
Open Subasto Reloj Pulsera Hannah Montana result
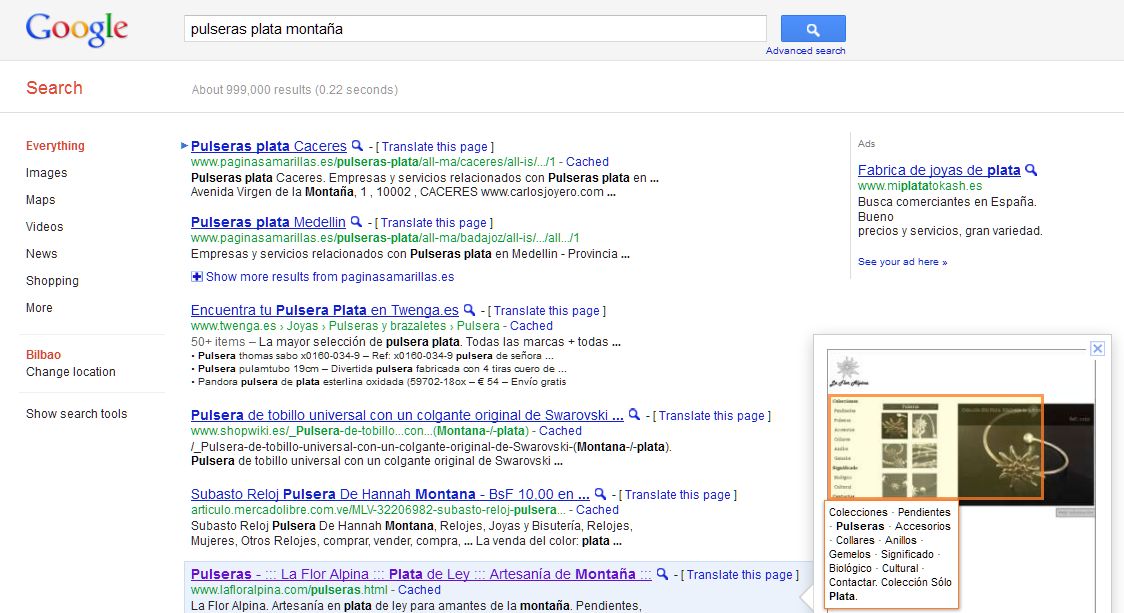tap(390, 494)
